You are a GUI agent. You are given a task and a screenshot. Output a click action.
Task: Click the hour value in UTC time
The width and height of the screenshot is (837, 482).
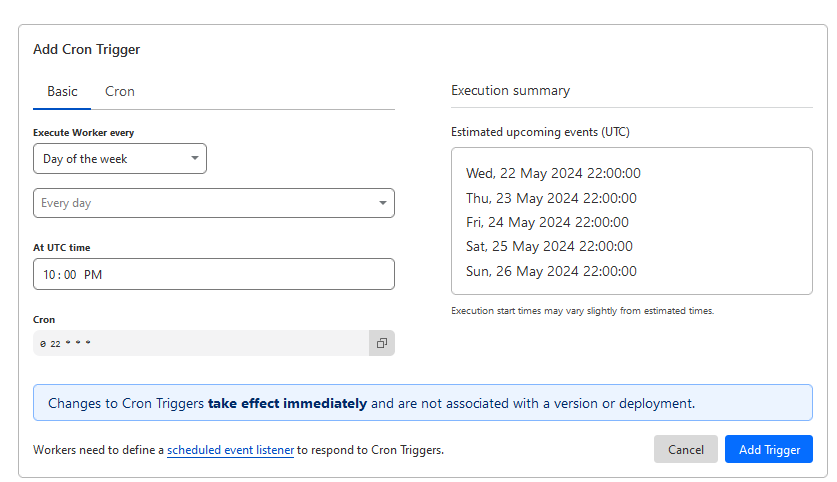pos(50,274)
